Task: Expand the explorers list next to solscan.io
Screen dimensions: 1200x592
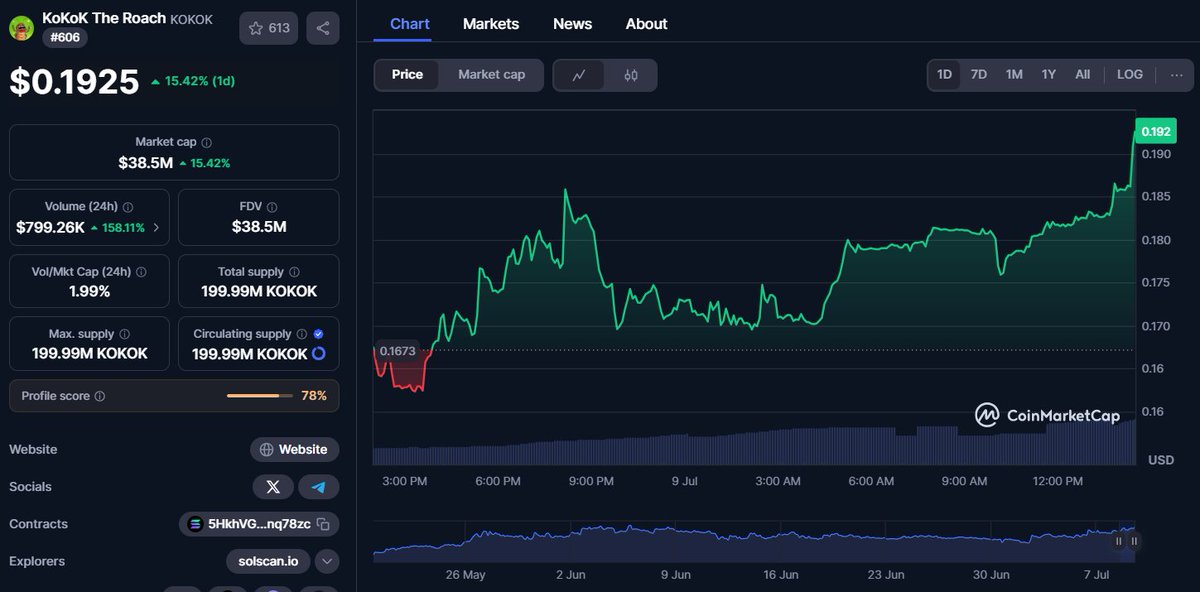Action: click(325, 562)
